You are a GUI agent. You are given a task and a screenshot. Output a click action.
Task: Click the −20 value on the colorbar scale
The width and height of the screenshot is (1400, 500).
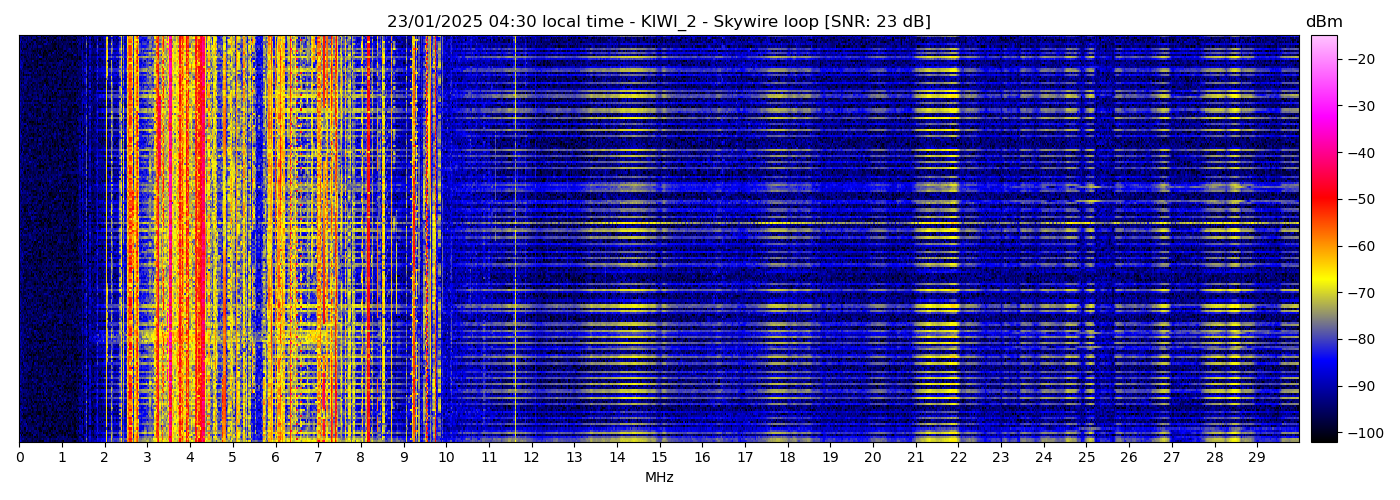[x=1360, y=59]
